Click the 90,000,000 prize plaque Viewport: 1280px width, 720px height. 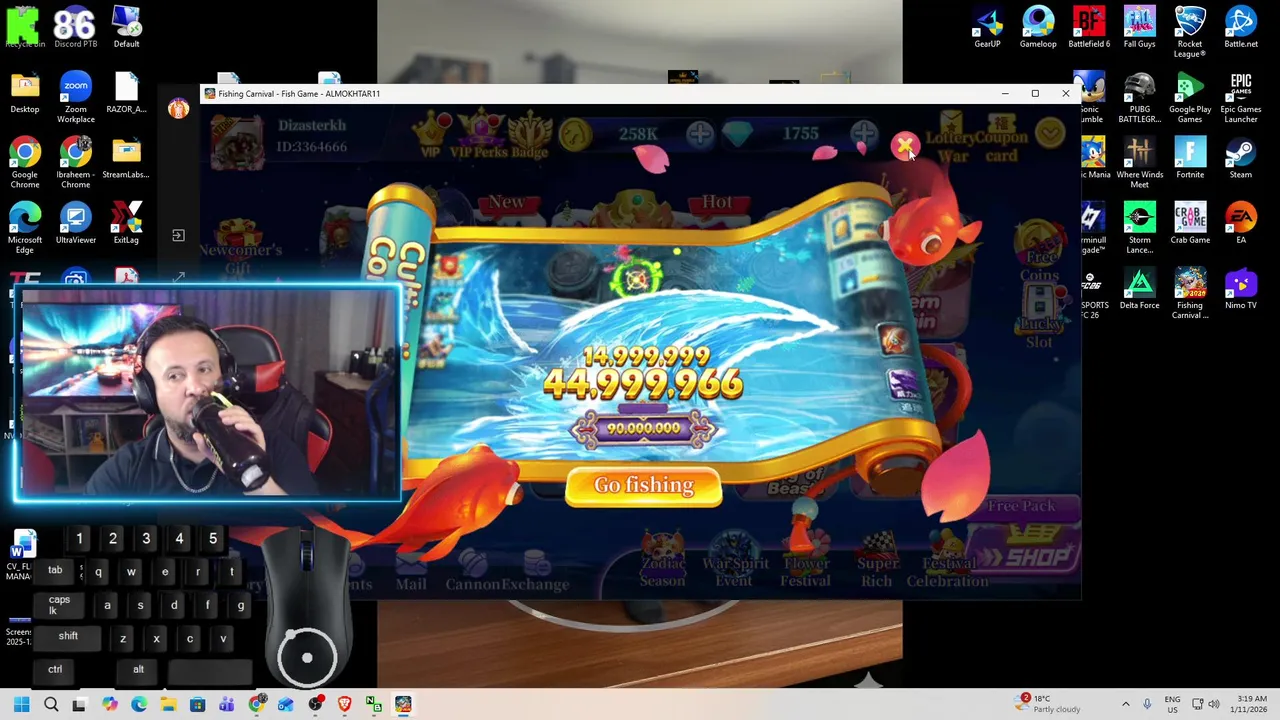pyautogui.click(x=643, y=429)
